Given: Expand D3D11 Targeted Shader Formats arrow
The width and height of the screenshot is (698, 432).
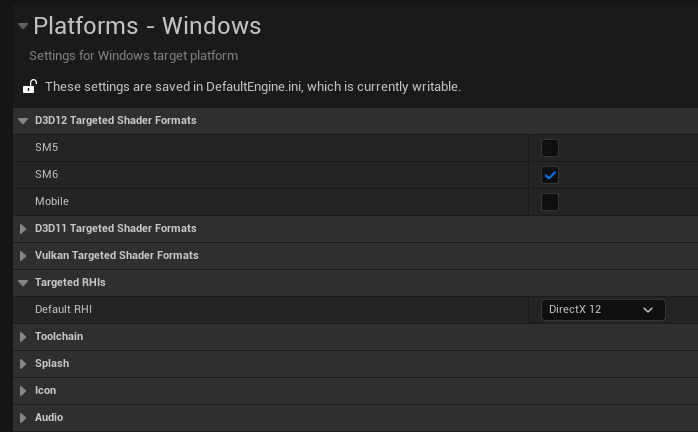Looking at the screenshot, I should [24, 229].
